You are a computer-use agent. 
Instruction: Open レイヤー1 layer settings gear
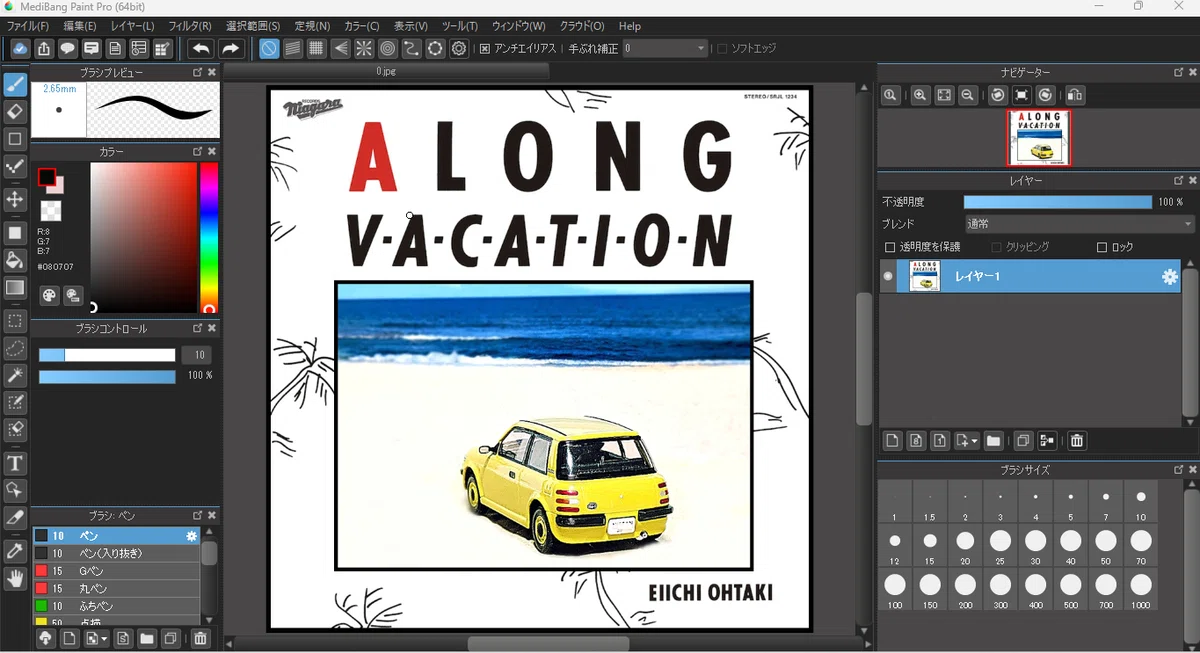[1169, 277]
